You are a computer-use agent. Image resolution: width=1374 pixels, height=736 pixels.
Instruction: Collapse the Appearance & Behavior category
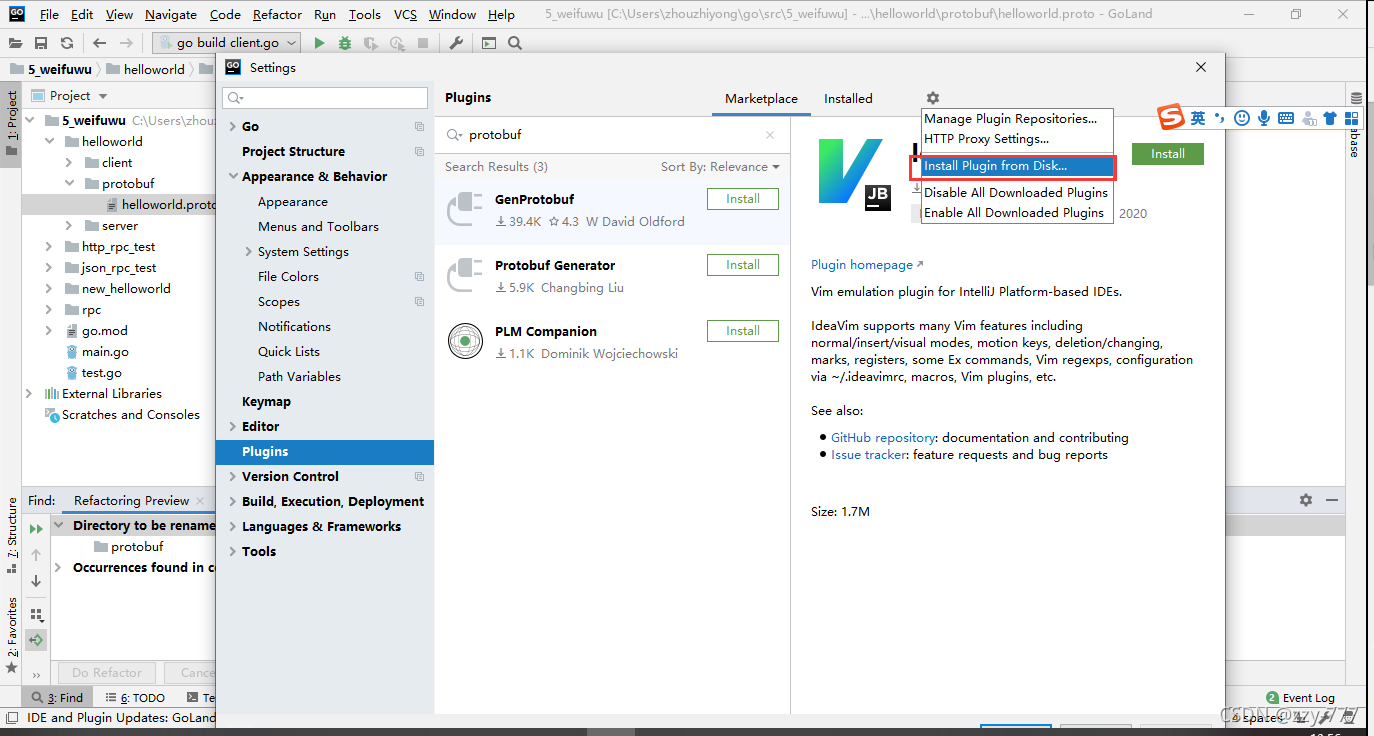pos(233,177)
